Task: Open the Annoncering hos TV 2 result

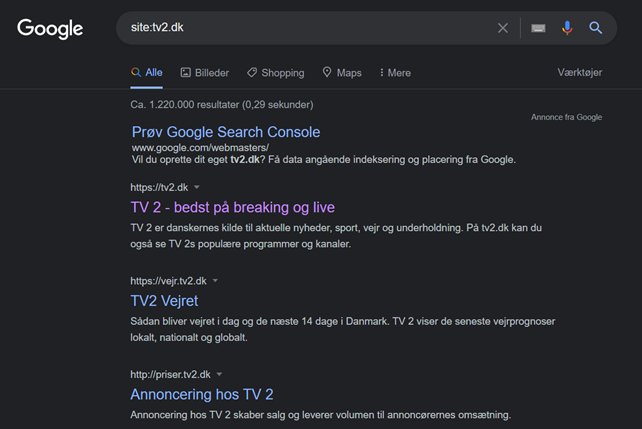Action: tap(202, 395)
